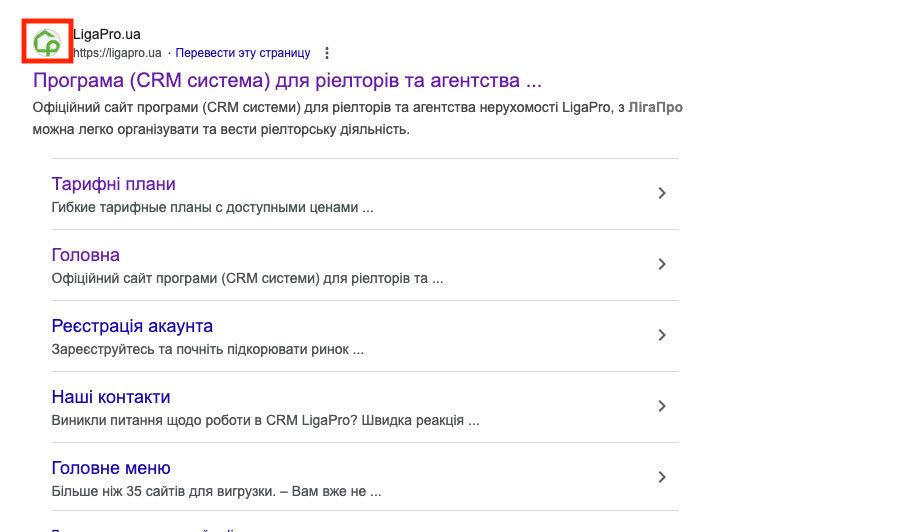Click the chevron beside Тарифні плани
This screenshot has width=914, height=532.
pos(661,193)
